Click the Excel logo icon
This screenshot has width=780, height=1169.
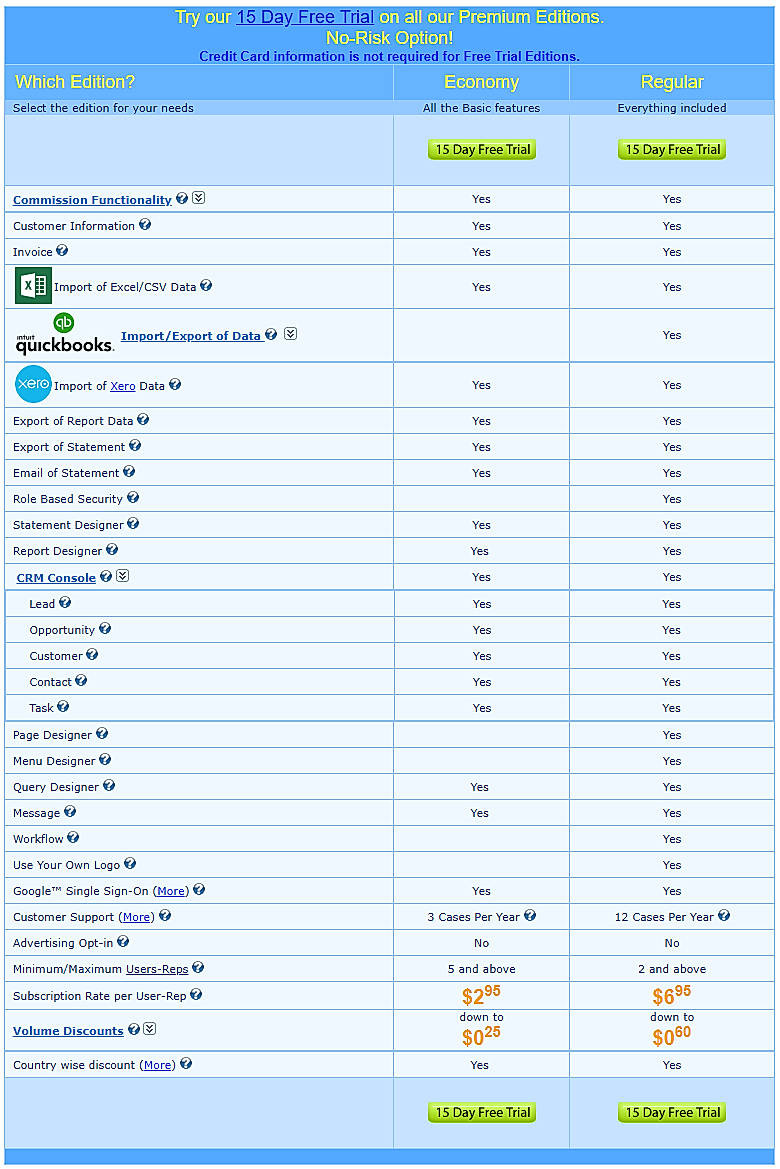pos(34,286)
